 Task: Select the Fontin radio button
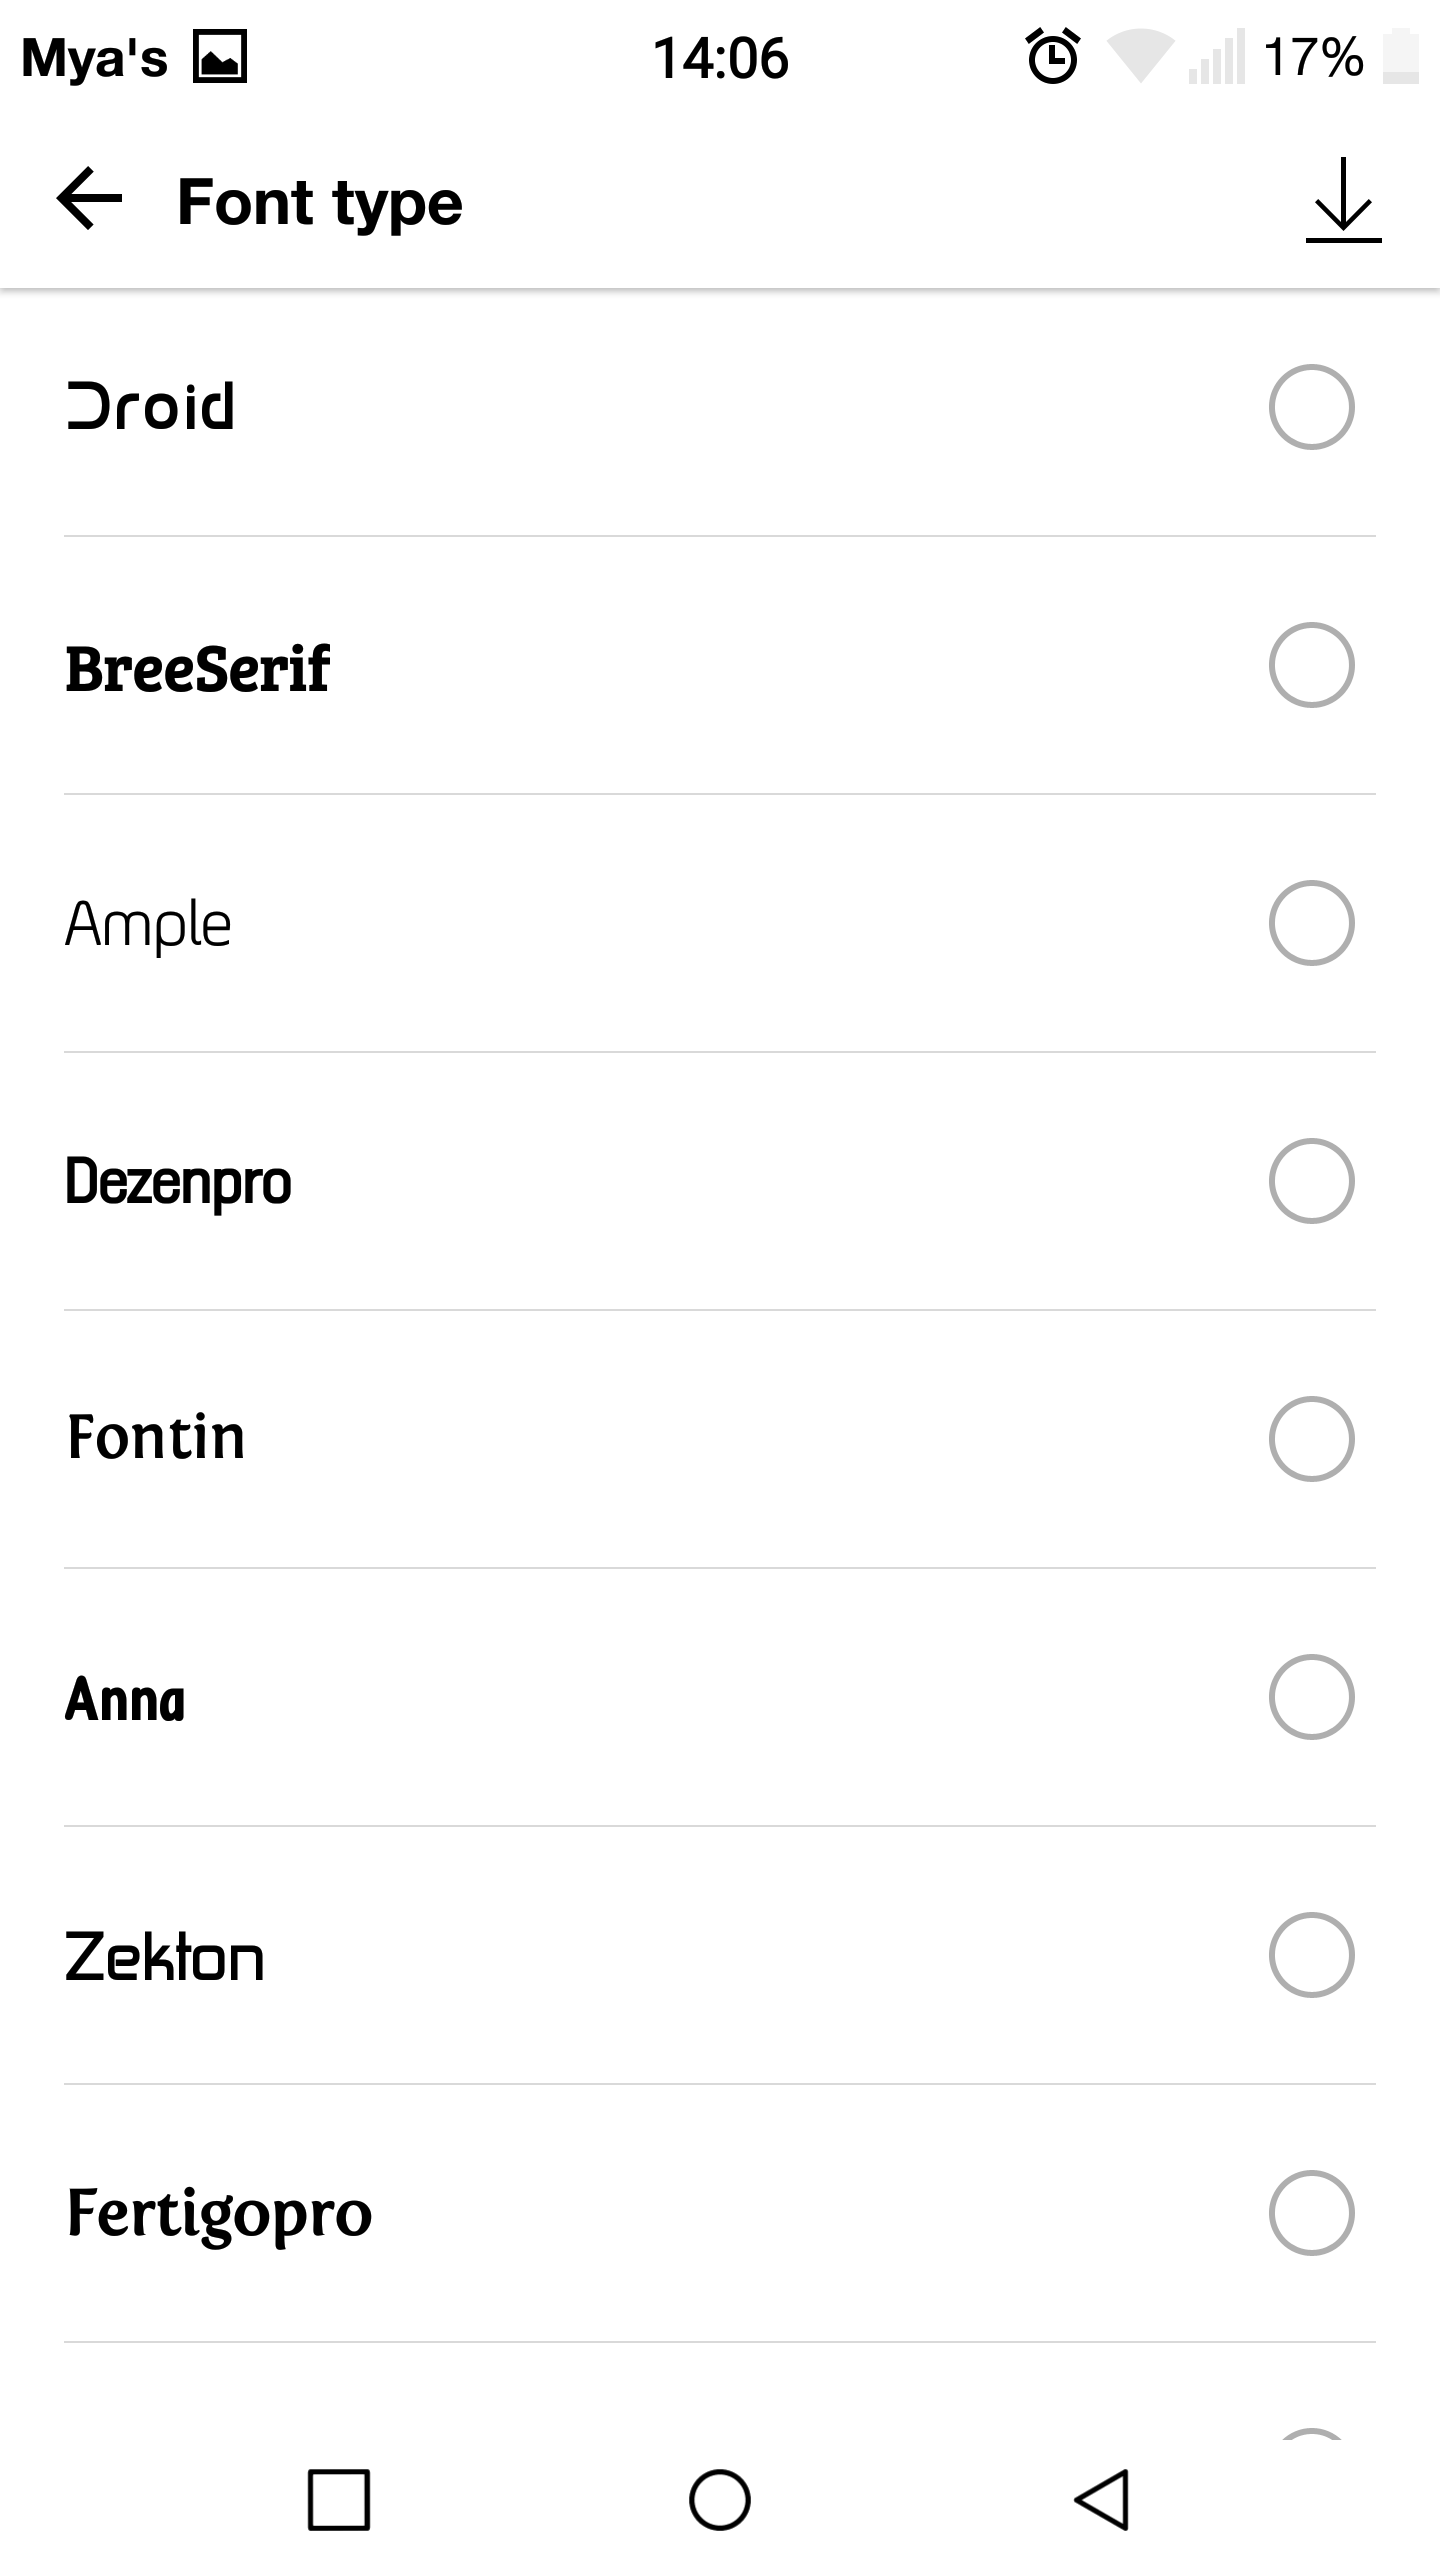(1311, 1439)
